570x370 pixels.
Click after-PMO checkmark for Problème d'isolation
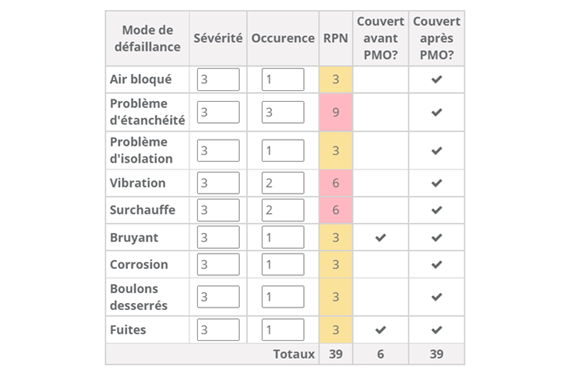tap(437, 150)
